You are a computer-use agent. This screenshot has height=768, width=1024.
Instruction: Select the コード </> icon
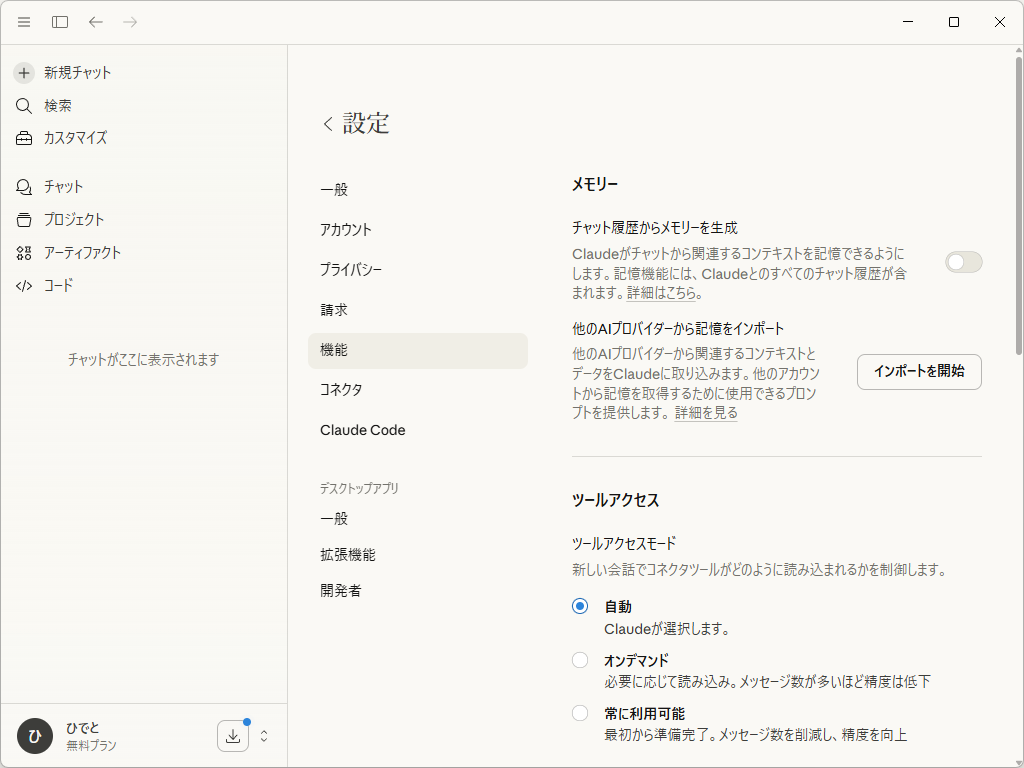(24, 285)
